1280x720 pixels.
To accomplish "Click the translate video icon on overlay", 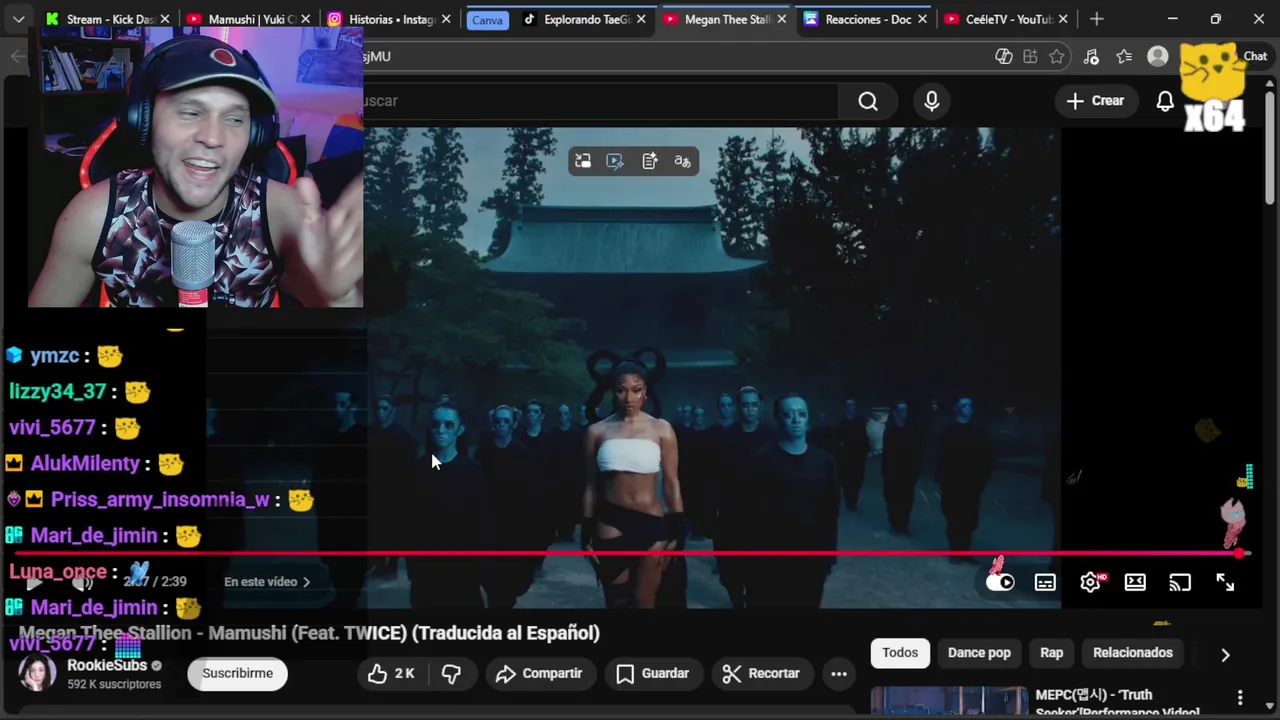I will pos(683,161).
